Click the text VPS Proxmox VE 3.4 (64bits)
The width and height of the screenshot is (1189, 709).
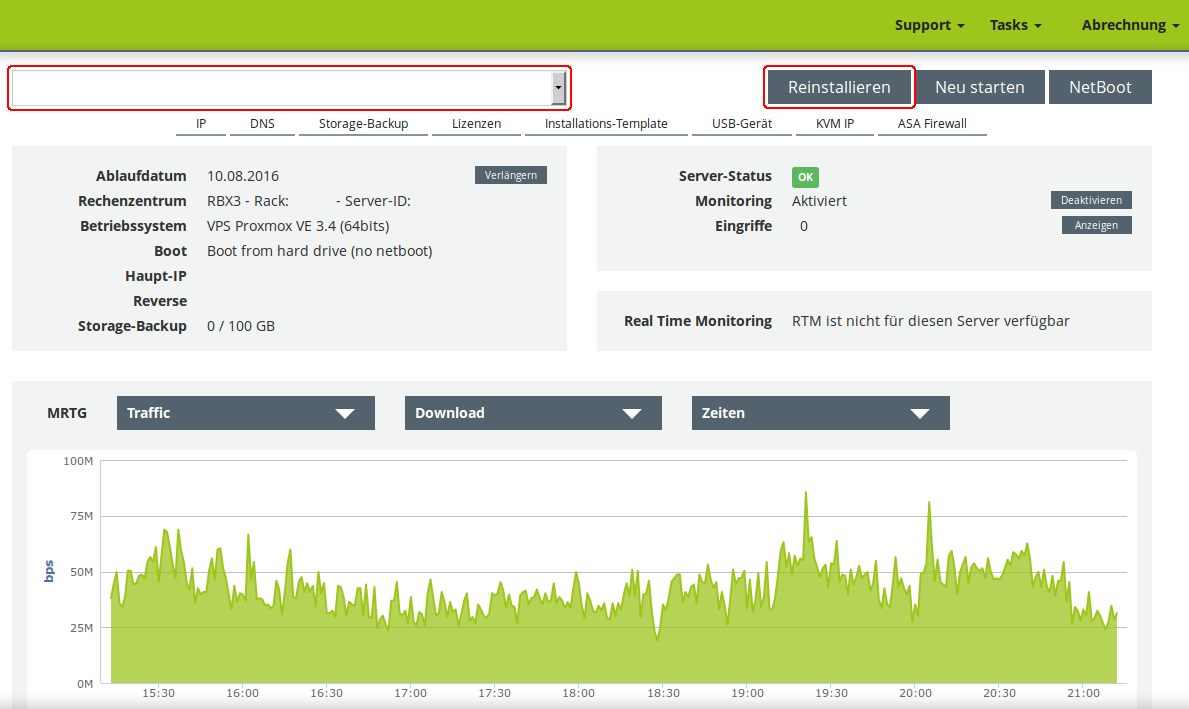298,226
